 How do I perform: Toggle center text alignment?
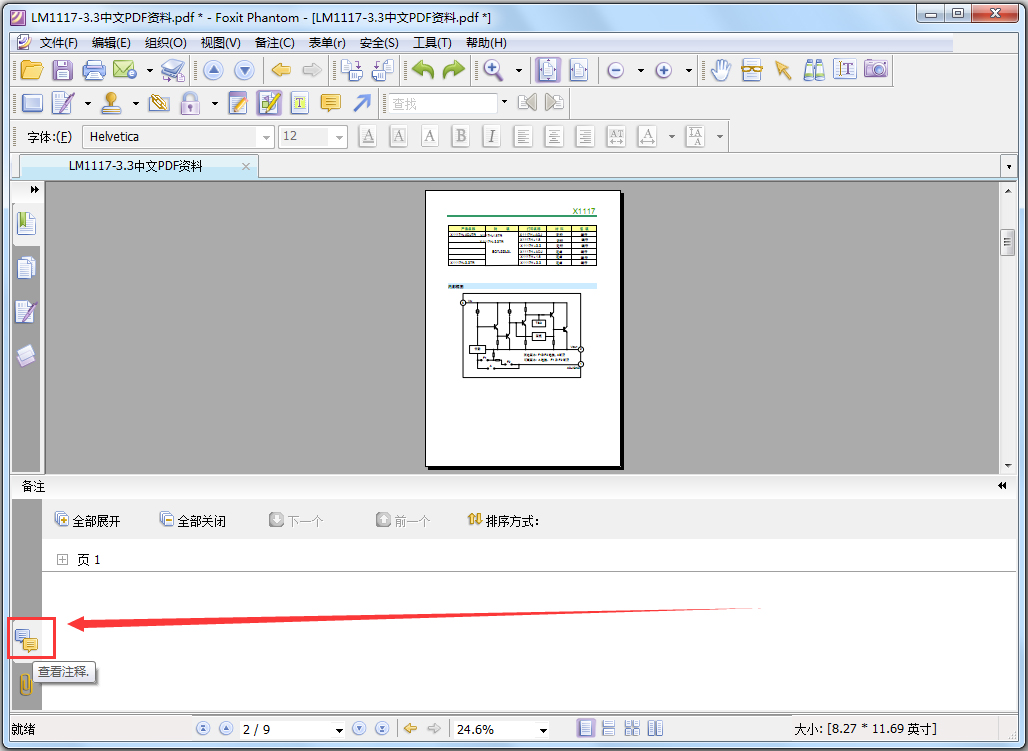pyautogui.click(x=554, y=136)
